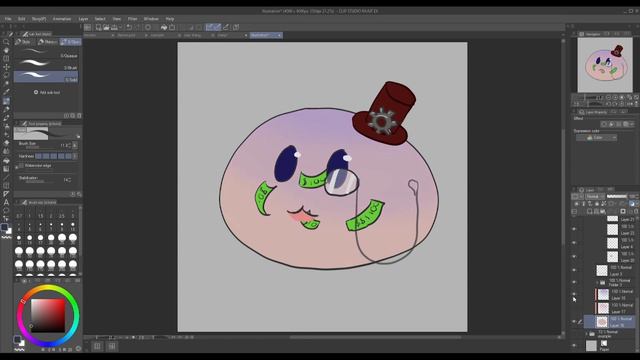Click the transparent color checker below the toolbar swatches
This screenshot has height=360, width=640.
[7, 237]
